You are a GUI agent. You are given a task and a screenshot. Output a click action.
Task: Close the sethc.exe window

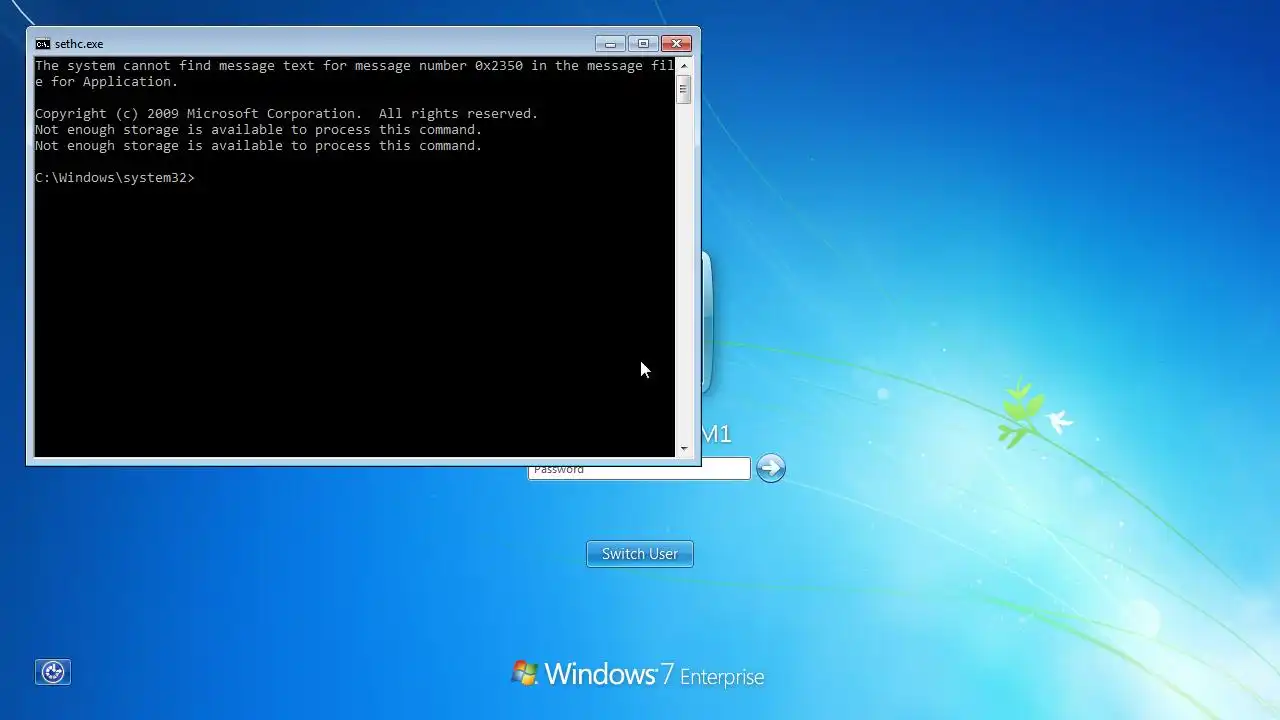(676, 44)
